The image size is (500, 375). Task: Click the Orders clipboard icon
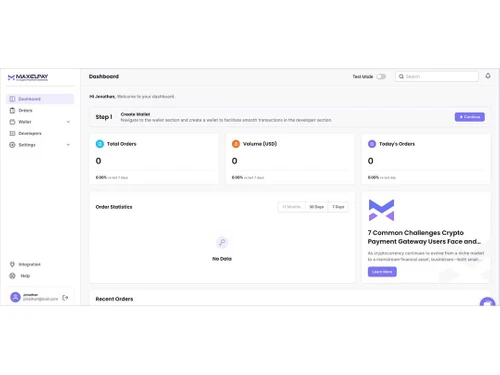(x=12, y=110)
